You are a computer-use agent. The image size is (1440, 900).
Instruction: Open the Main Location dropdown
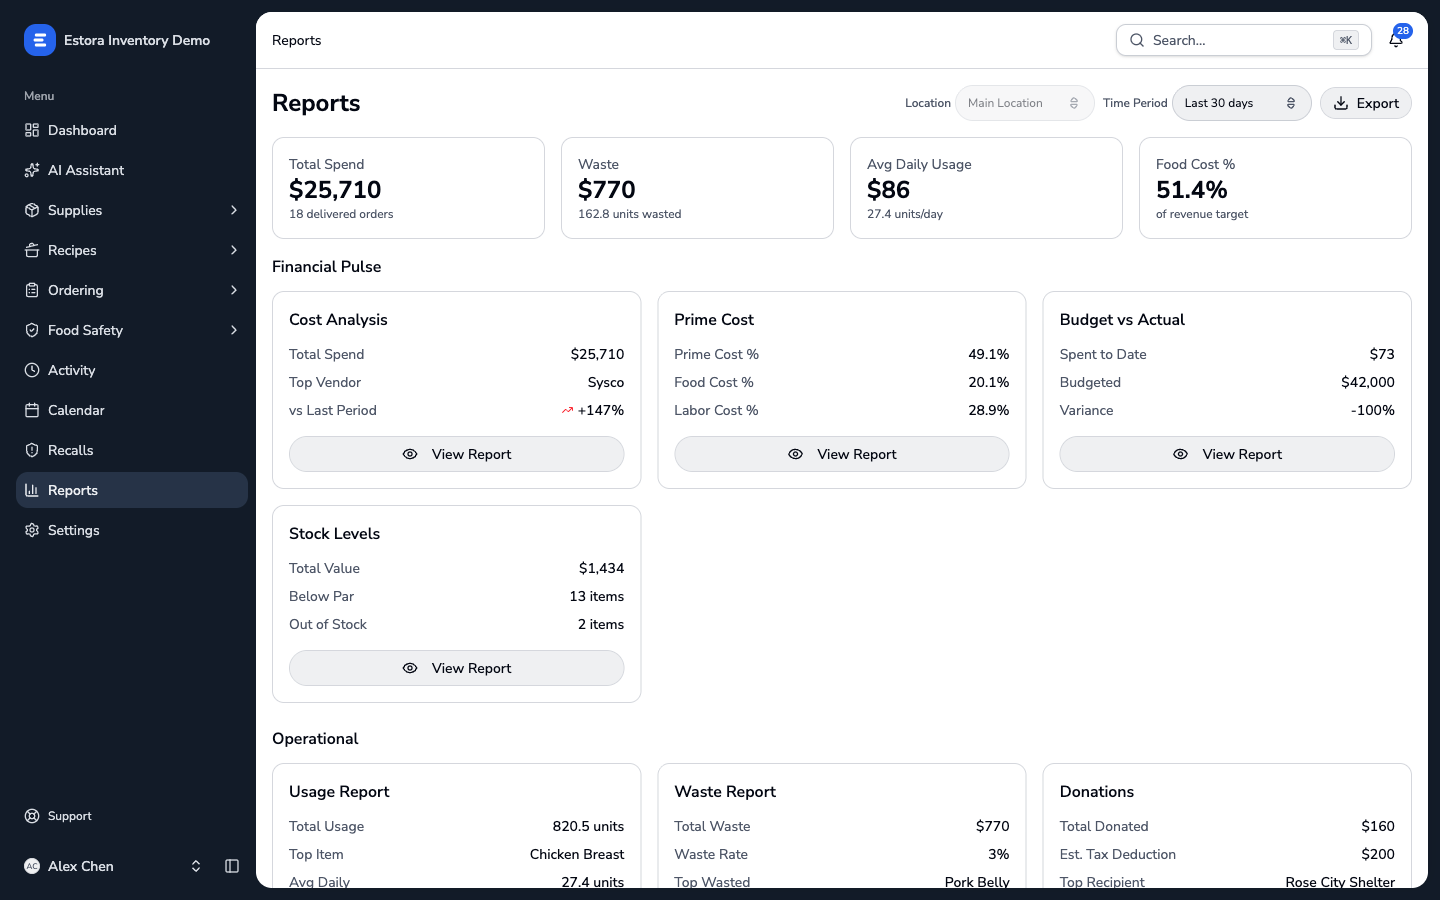[1024, 103]
